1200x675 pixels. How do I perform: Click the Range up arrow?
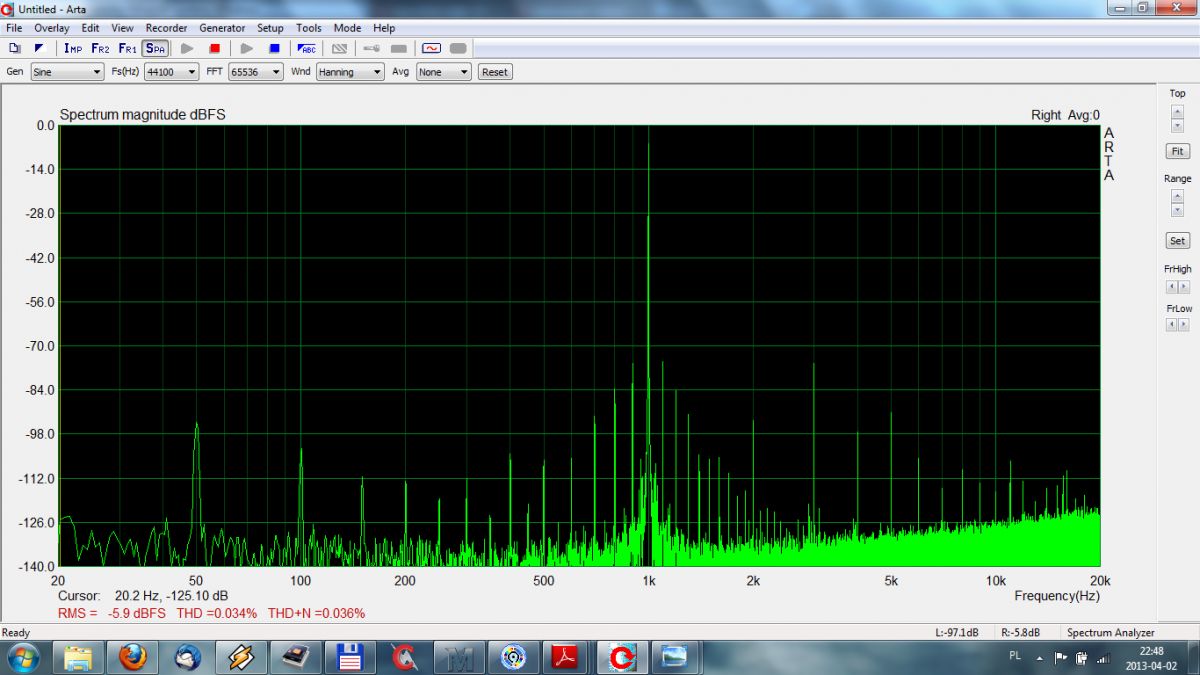tap(1178, 196)
